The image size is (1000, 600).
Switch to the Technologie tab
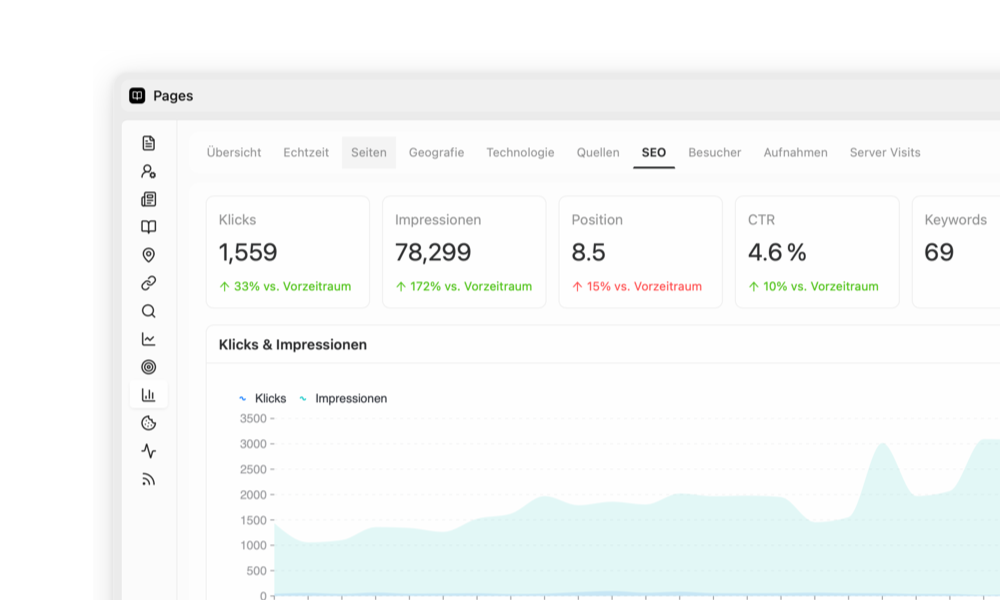[520, 152]
